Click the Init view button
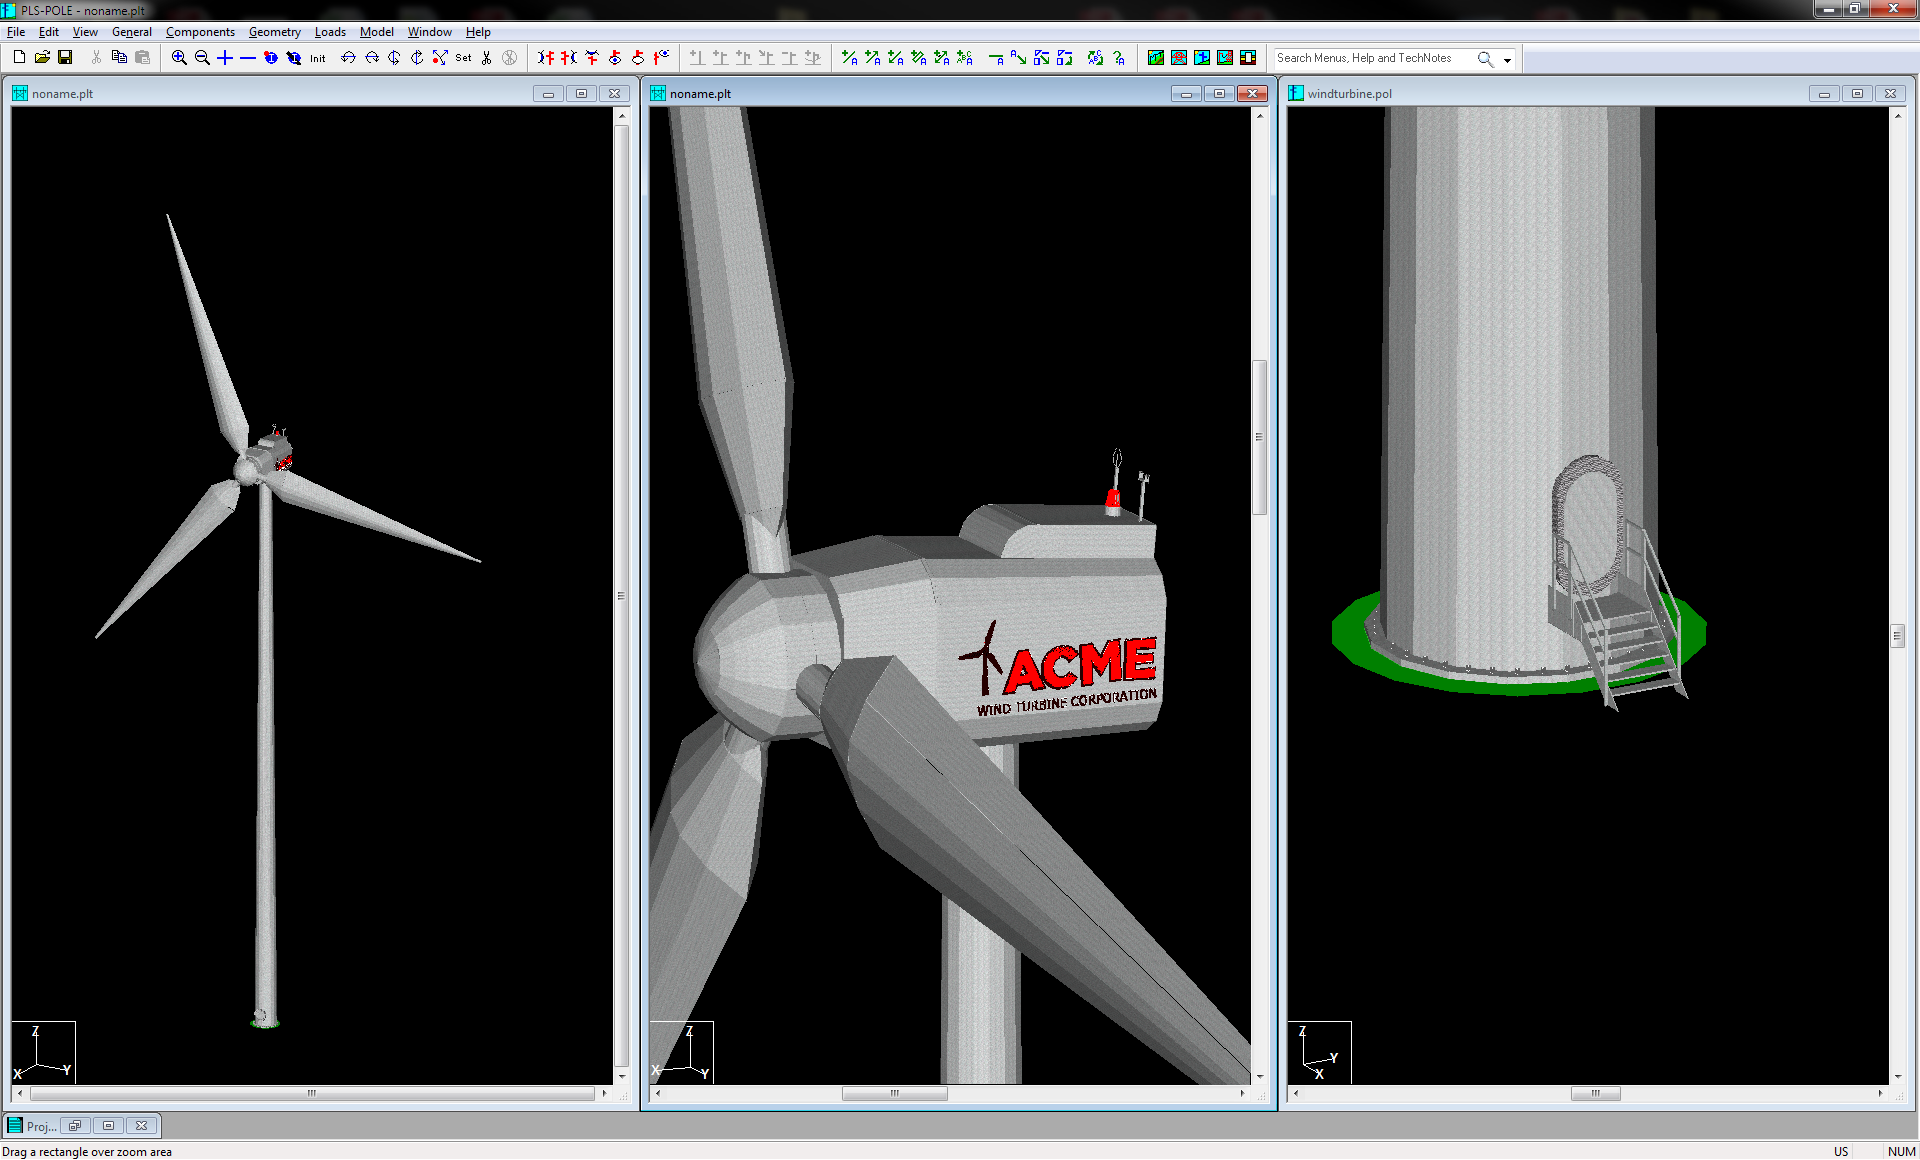The image size is (1920, 1160). pos(317,58)
